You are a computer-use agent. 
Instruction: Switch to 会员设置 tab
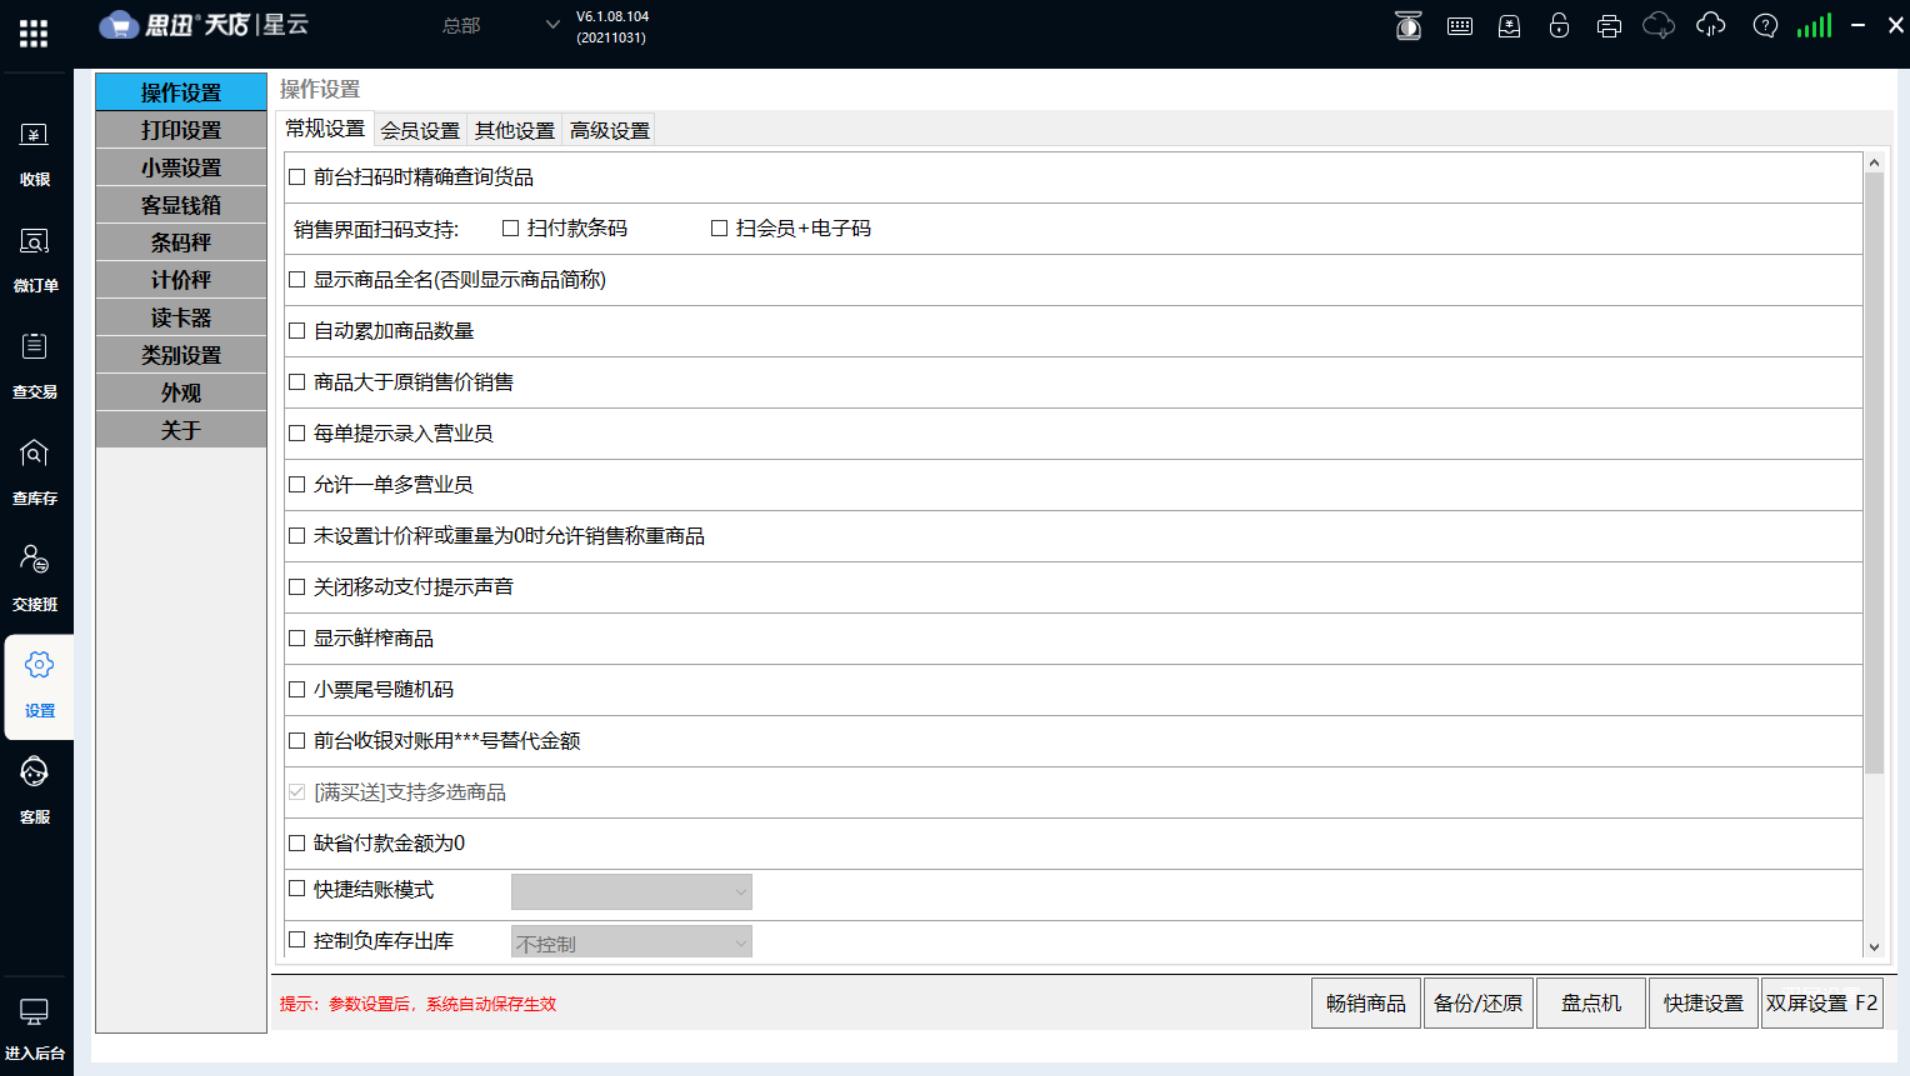click(x=420, y=130)
